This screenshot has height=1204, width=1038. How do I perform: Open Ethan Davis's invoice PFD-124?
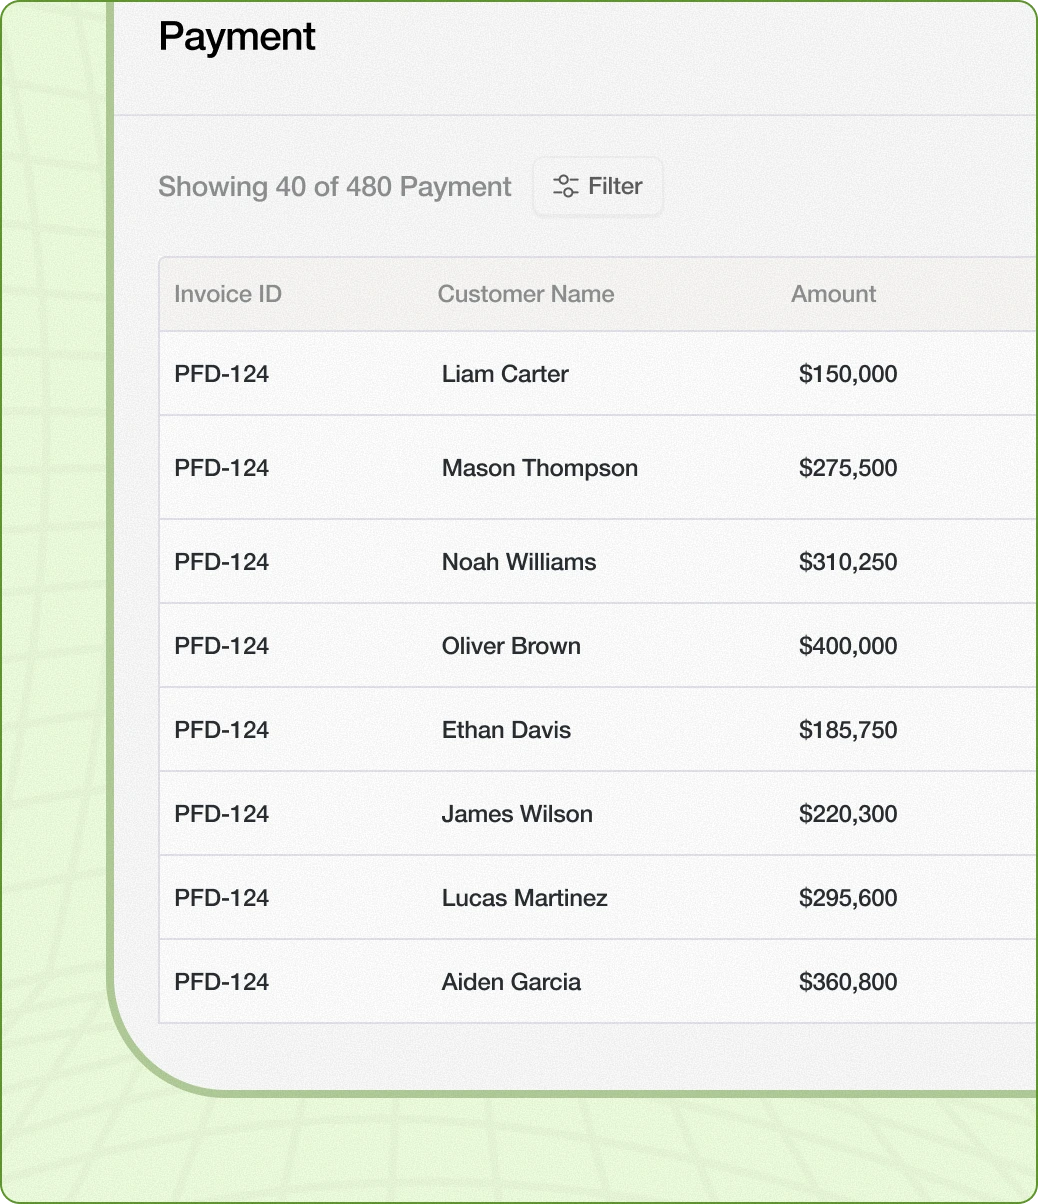[221, 730]
